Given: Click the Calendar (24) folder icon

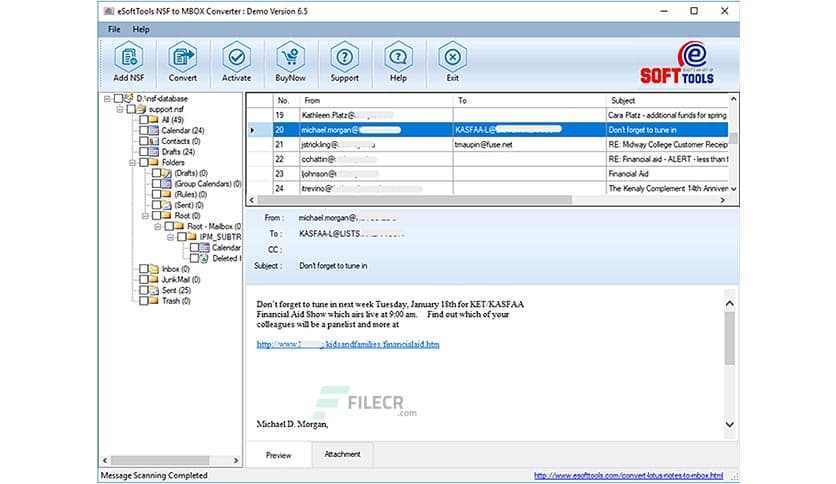Looking at the screenshot, I should [x=154, y=130].
